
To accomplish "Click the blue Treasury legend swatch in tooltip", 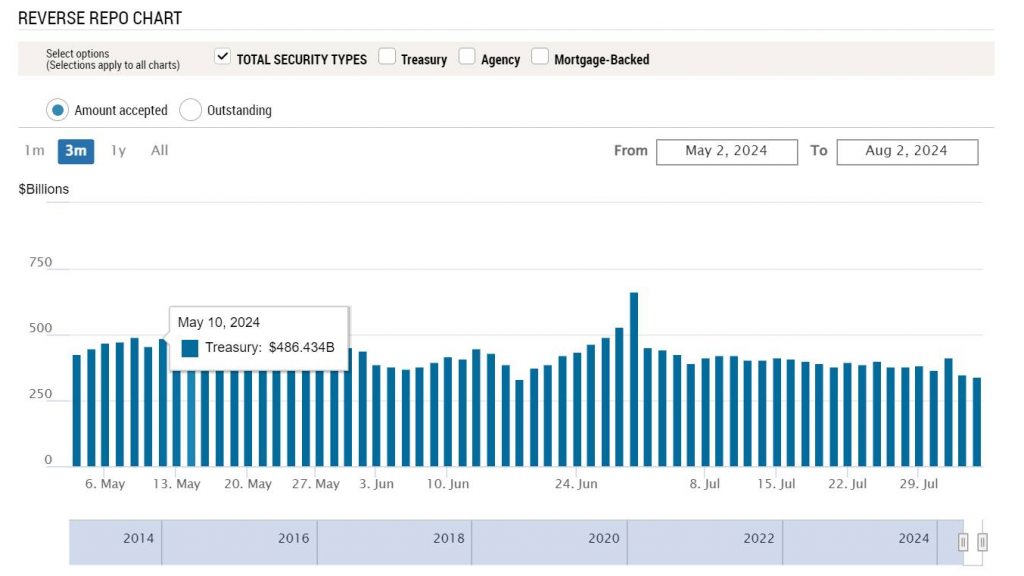I will (x=190, y=348).
